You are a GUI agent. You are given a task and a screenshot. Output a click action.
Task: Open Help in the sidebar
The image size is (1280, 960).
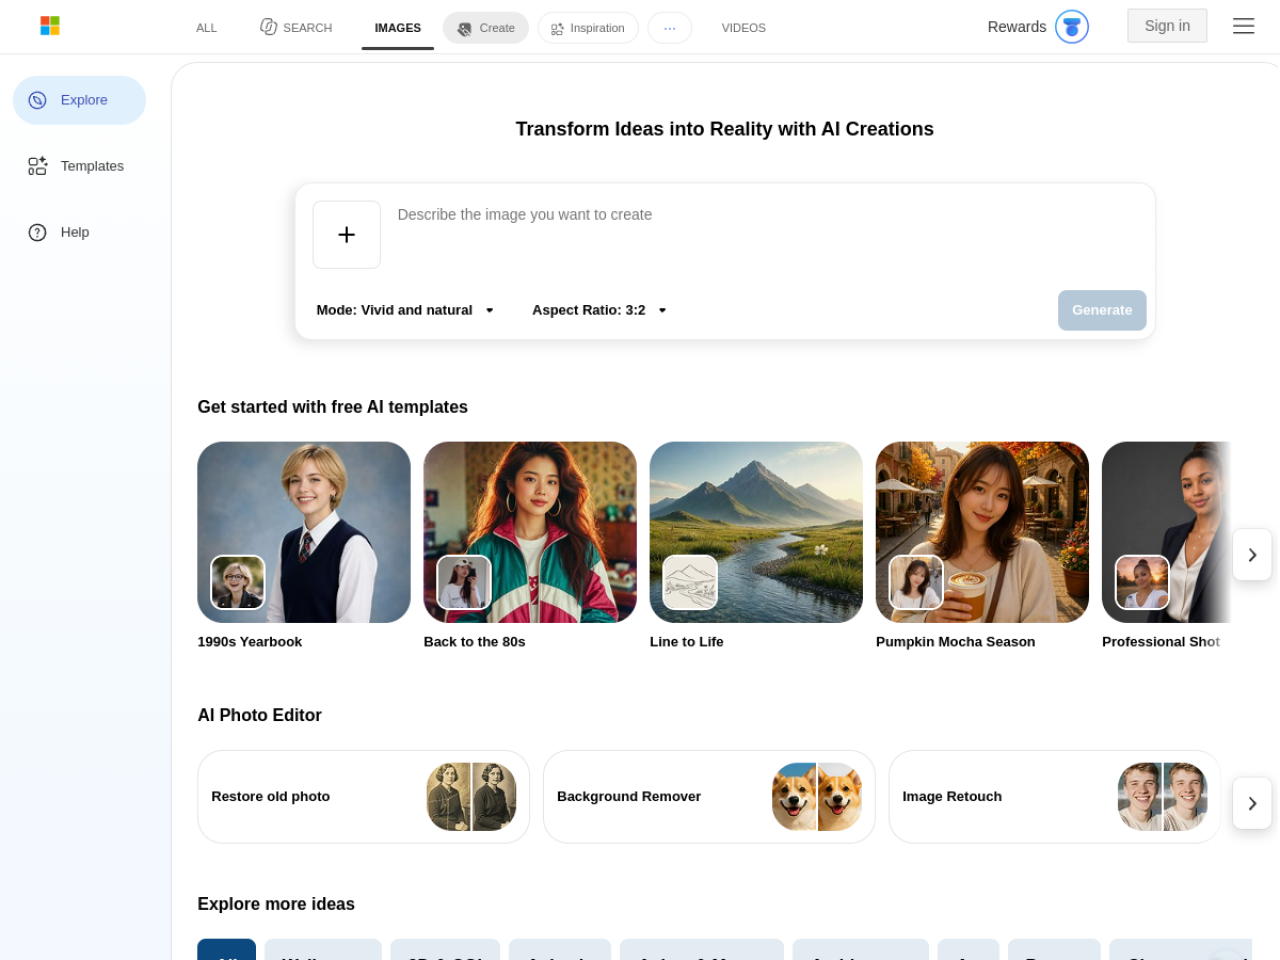(79, 232)
